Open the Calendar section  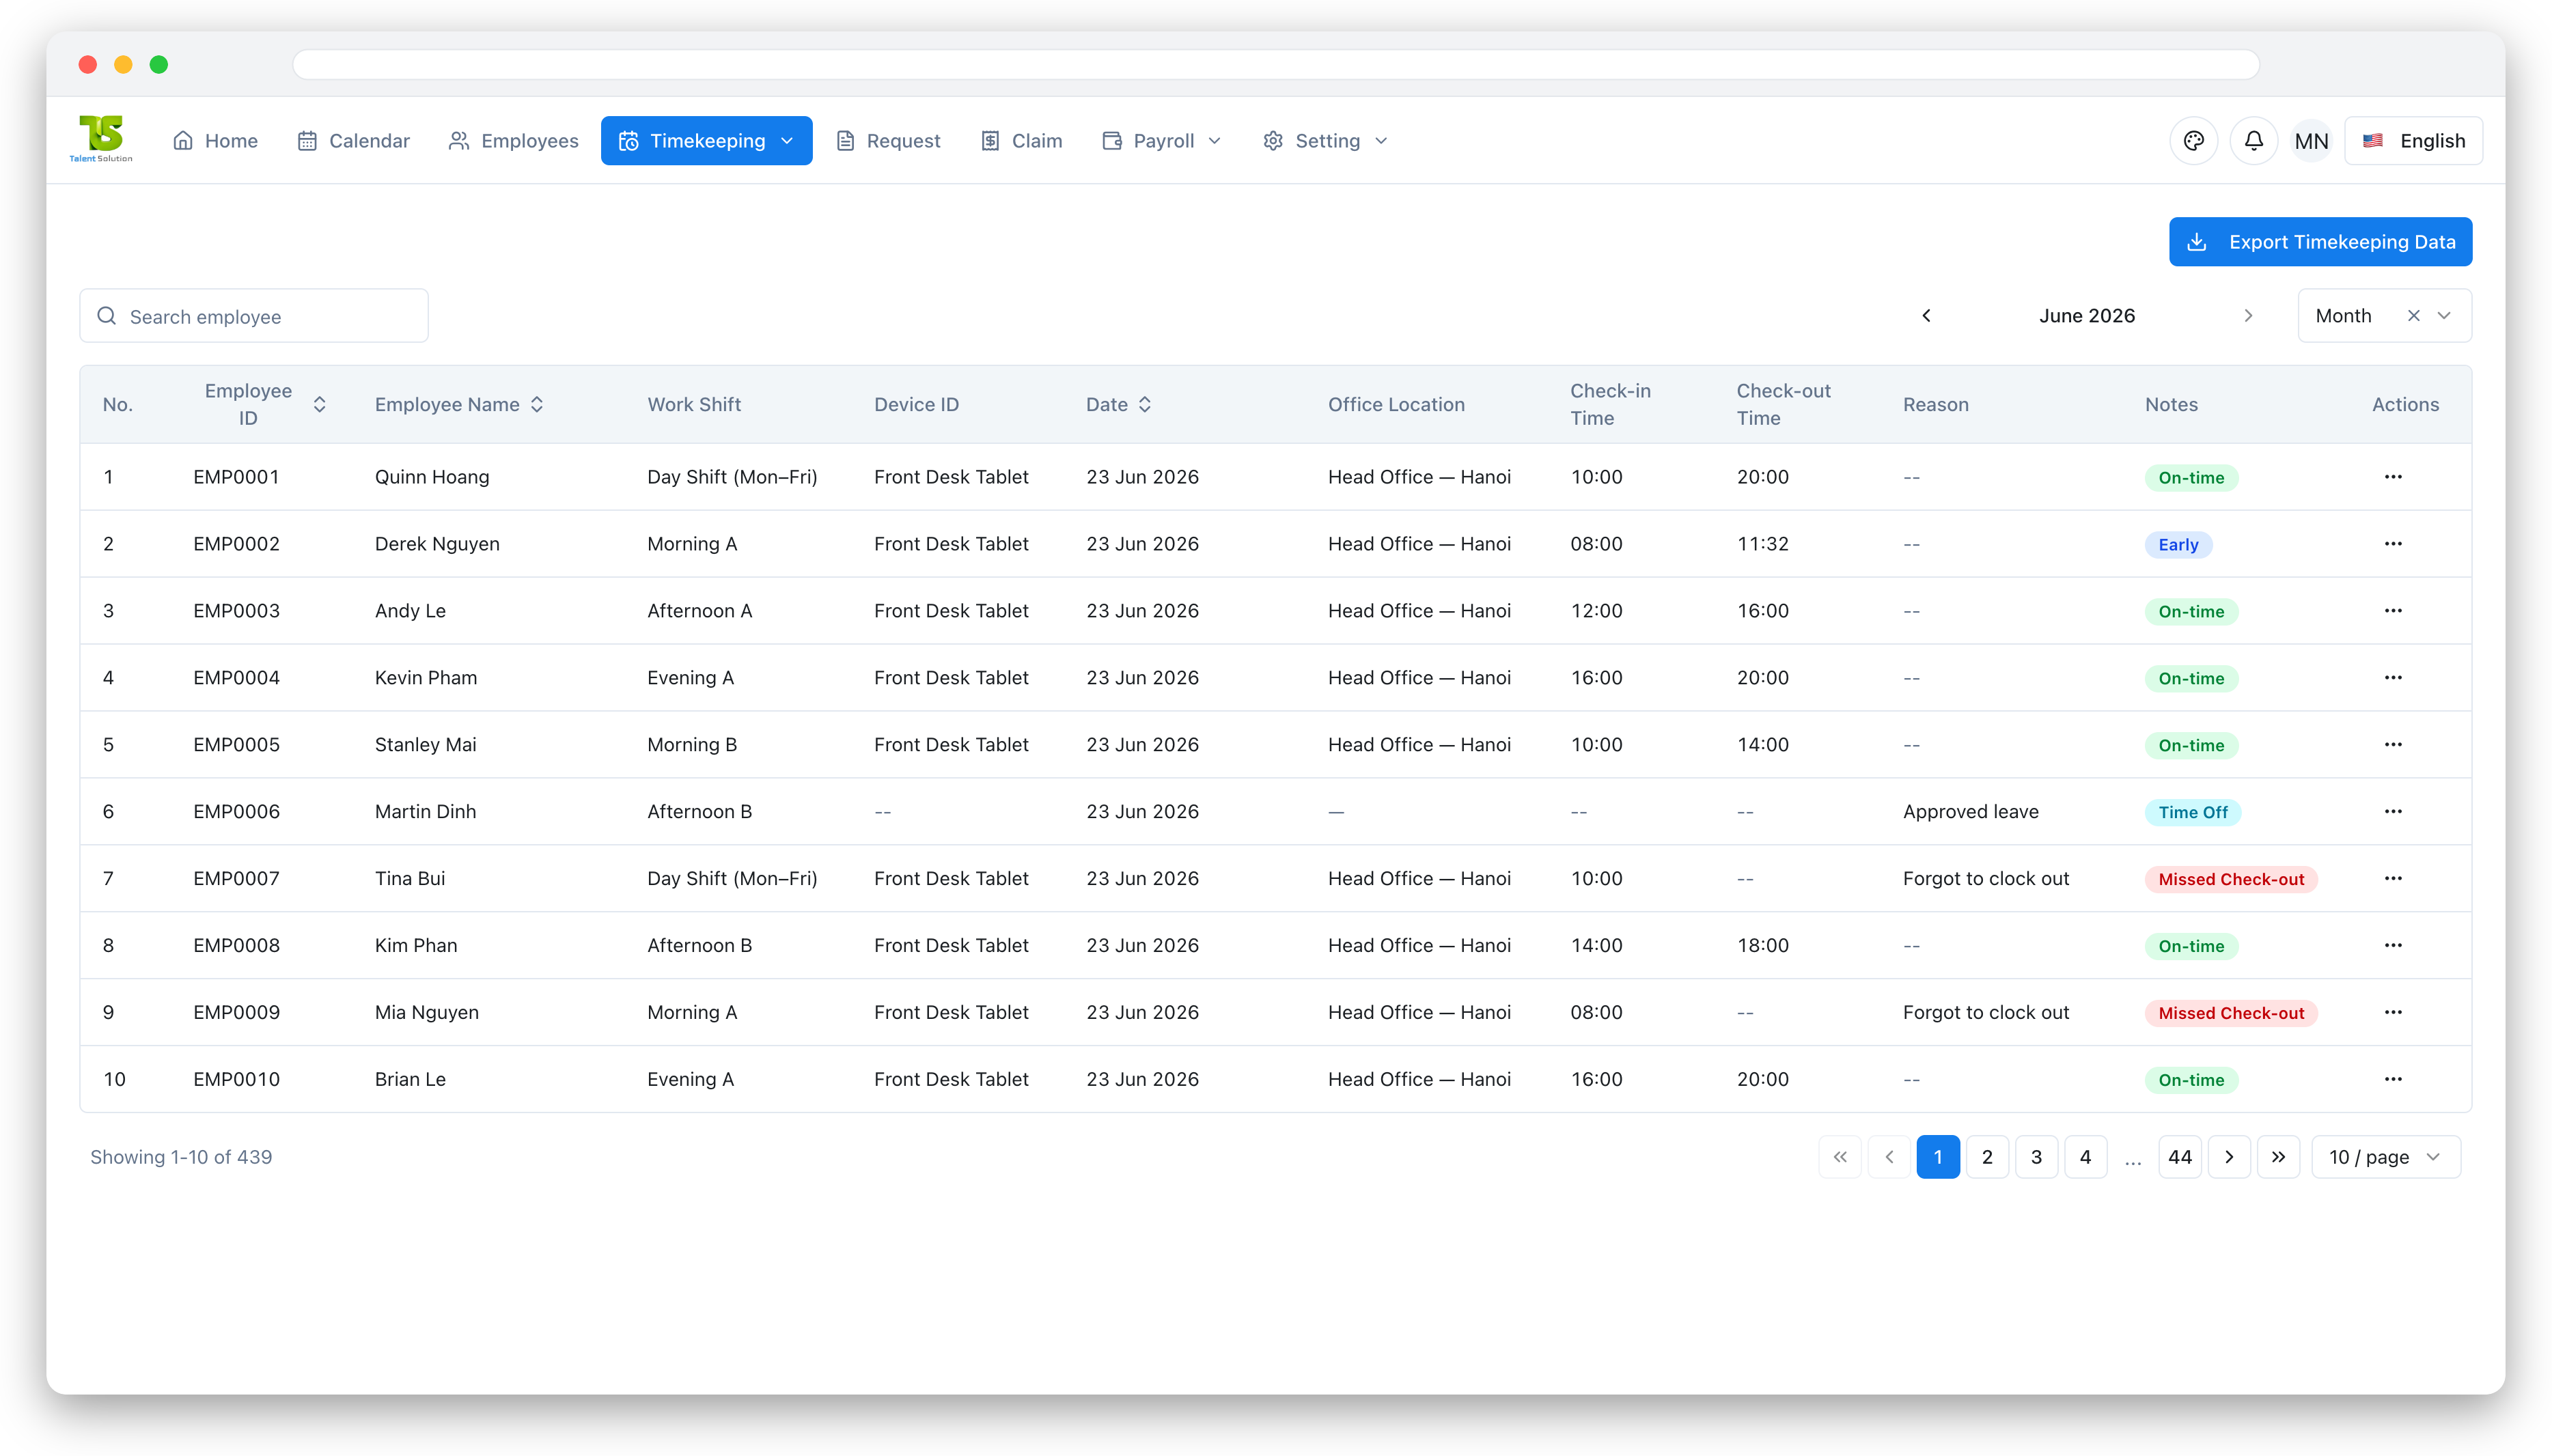click(354, 141)
